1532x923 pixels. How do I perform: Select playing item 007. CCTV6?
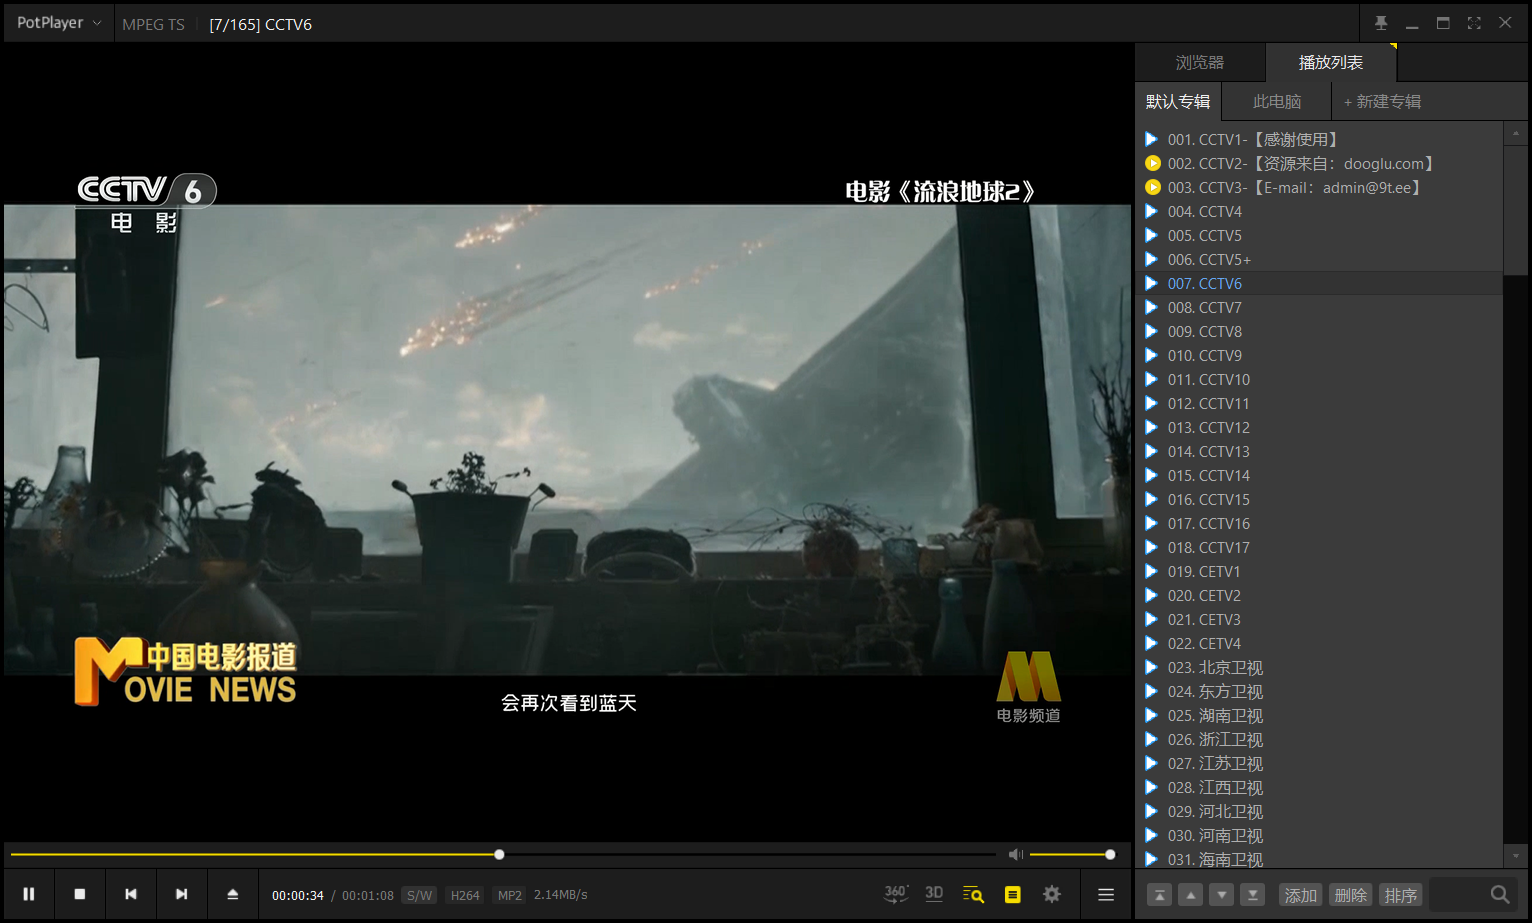pos(1320,283)
